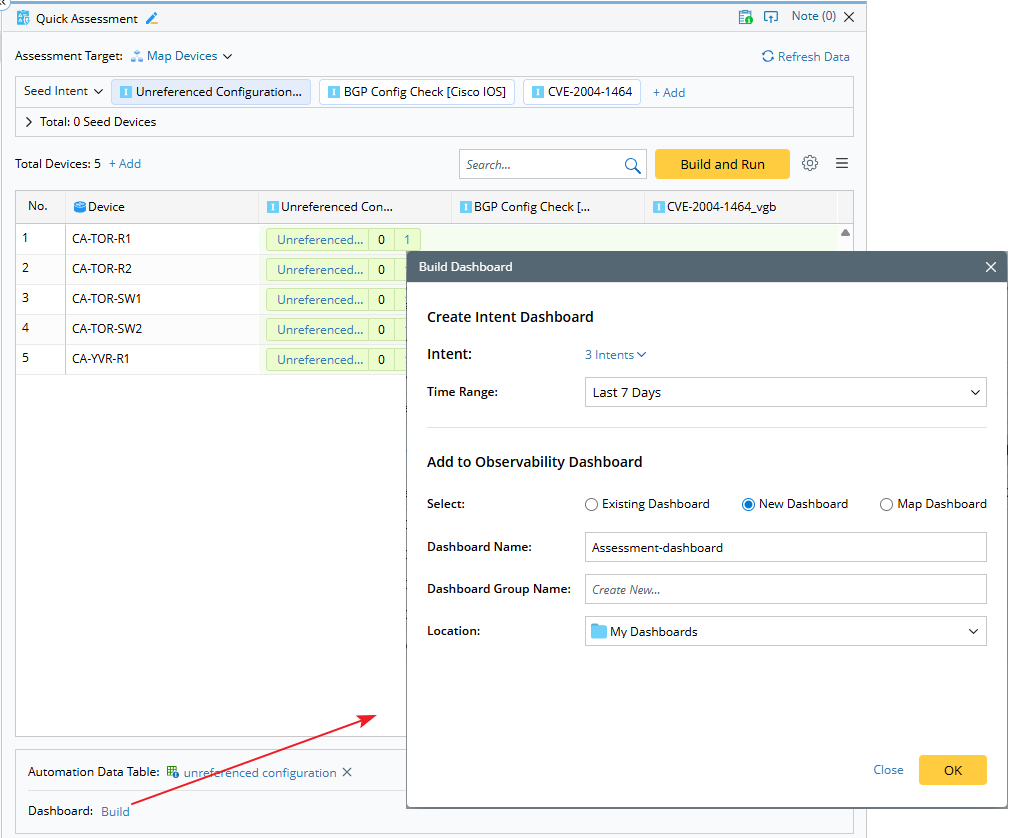This screenshot has height=838, width=1010.
Task: Add devices next to Total Devices
Action: [x=125, y=164]
